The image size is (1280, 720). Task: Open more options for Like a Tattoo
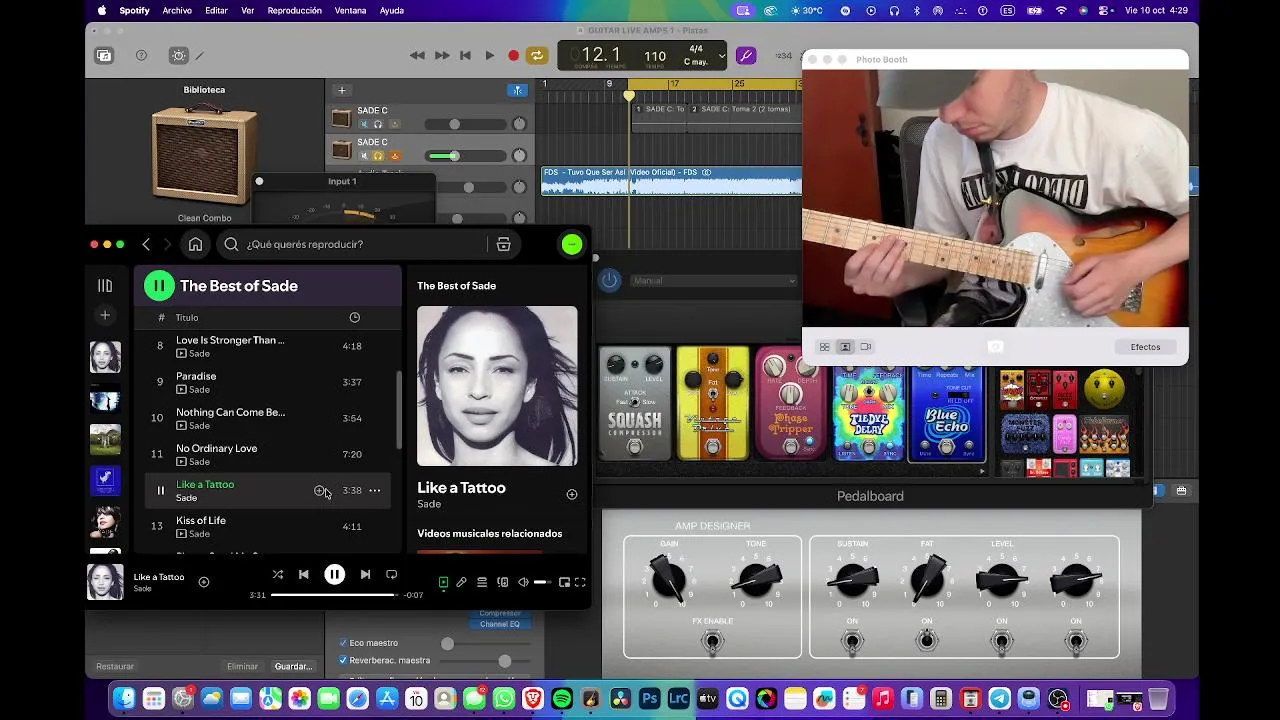pos(374,490)
